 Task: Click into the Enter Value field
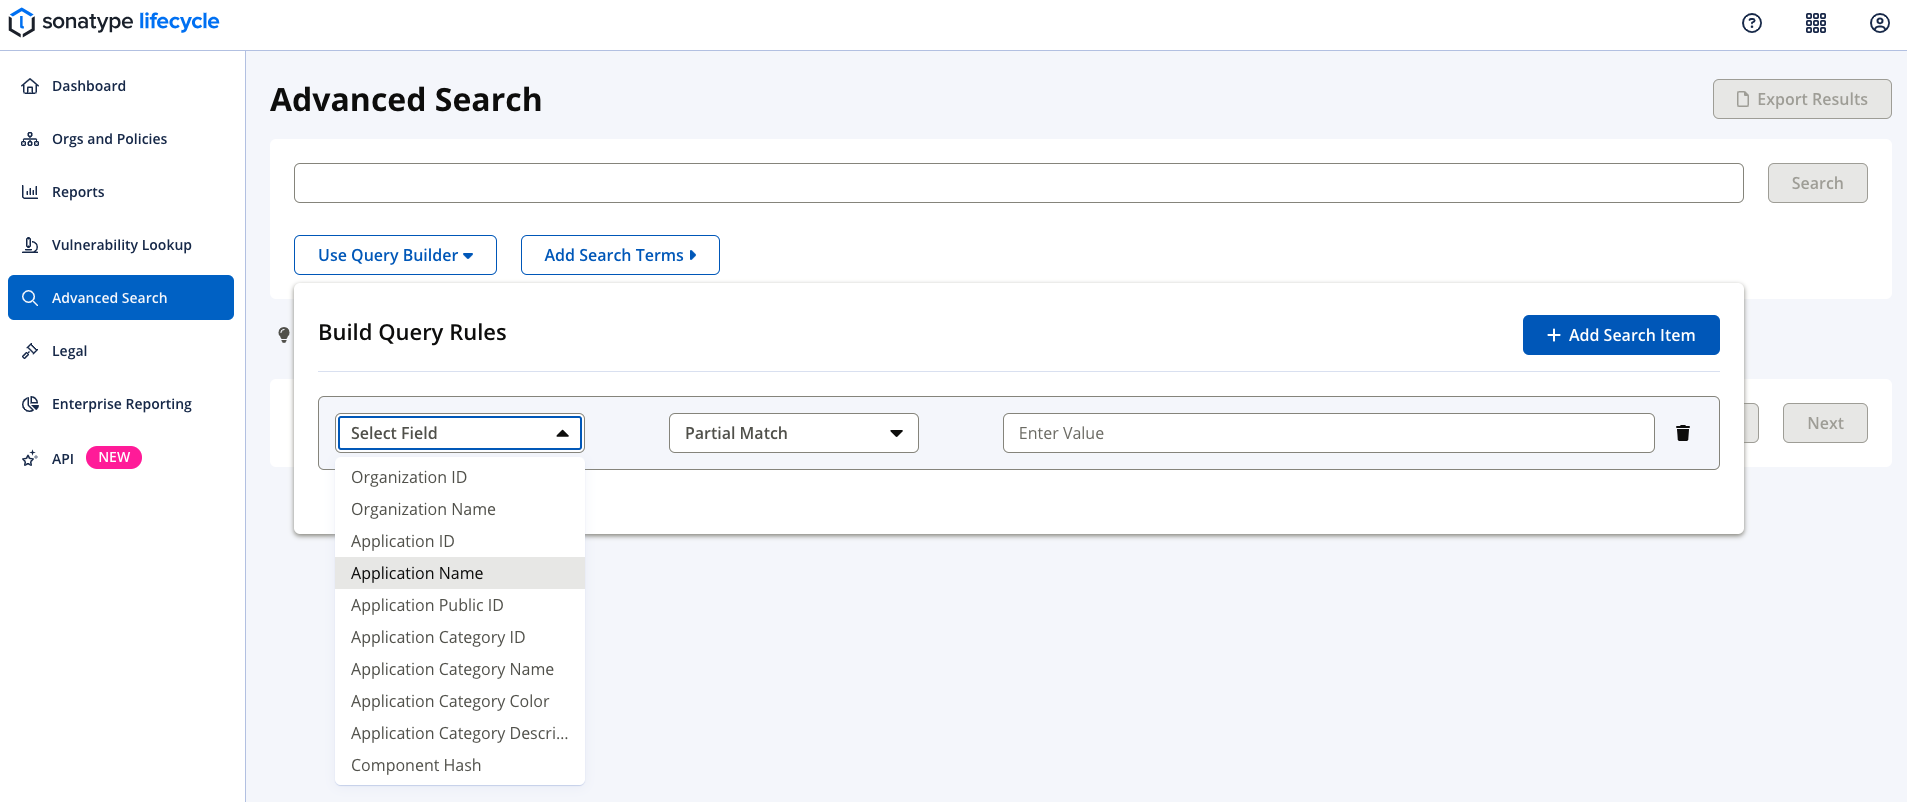point(1327,433)
